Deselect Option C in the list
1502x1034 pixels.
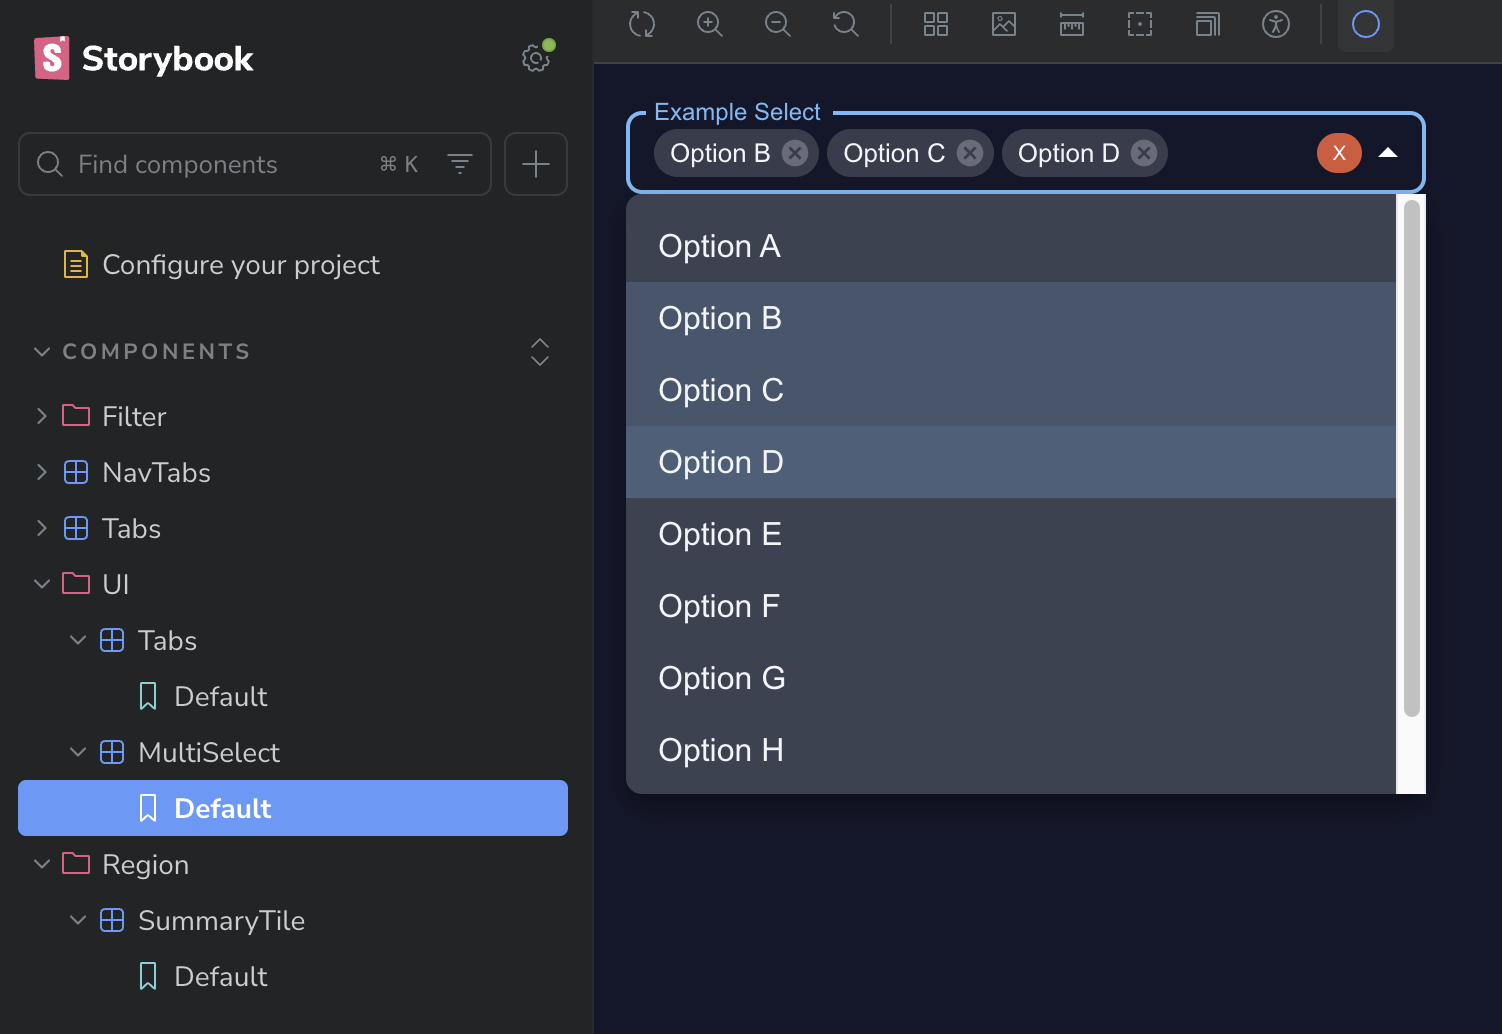[x=1011, y=390]
